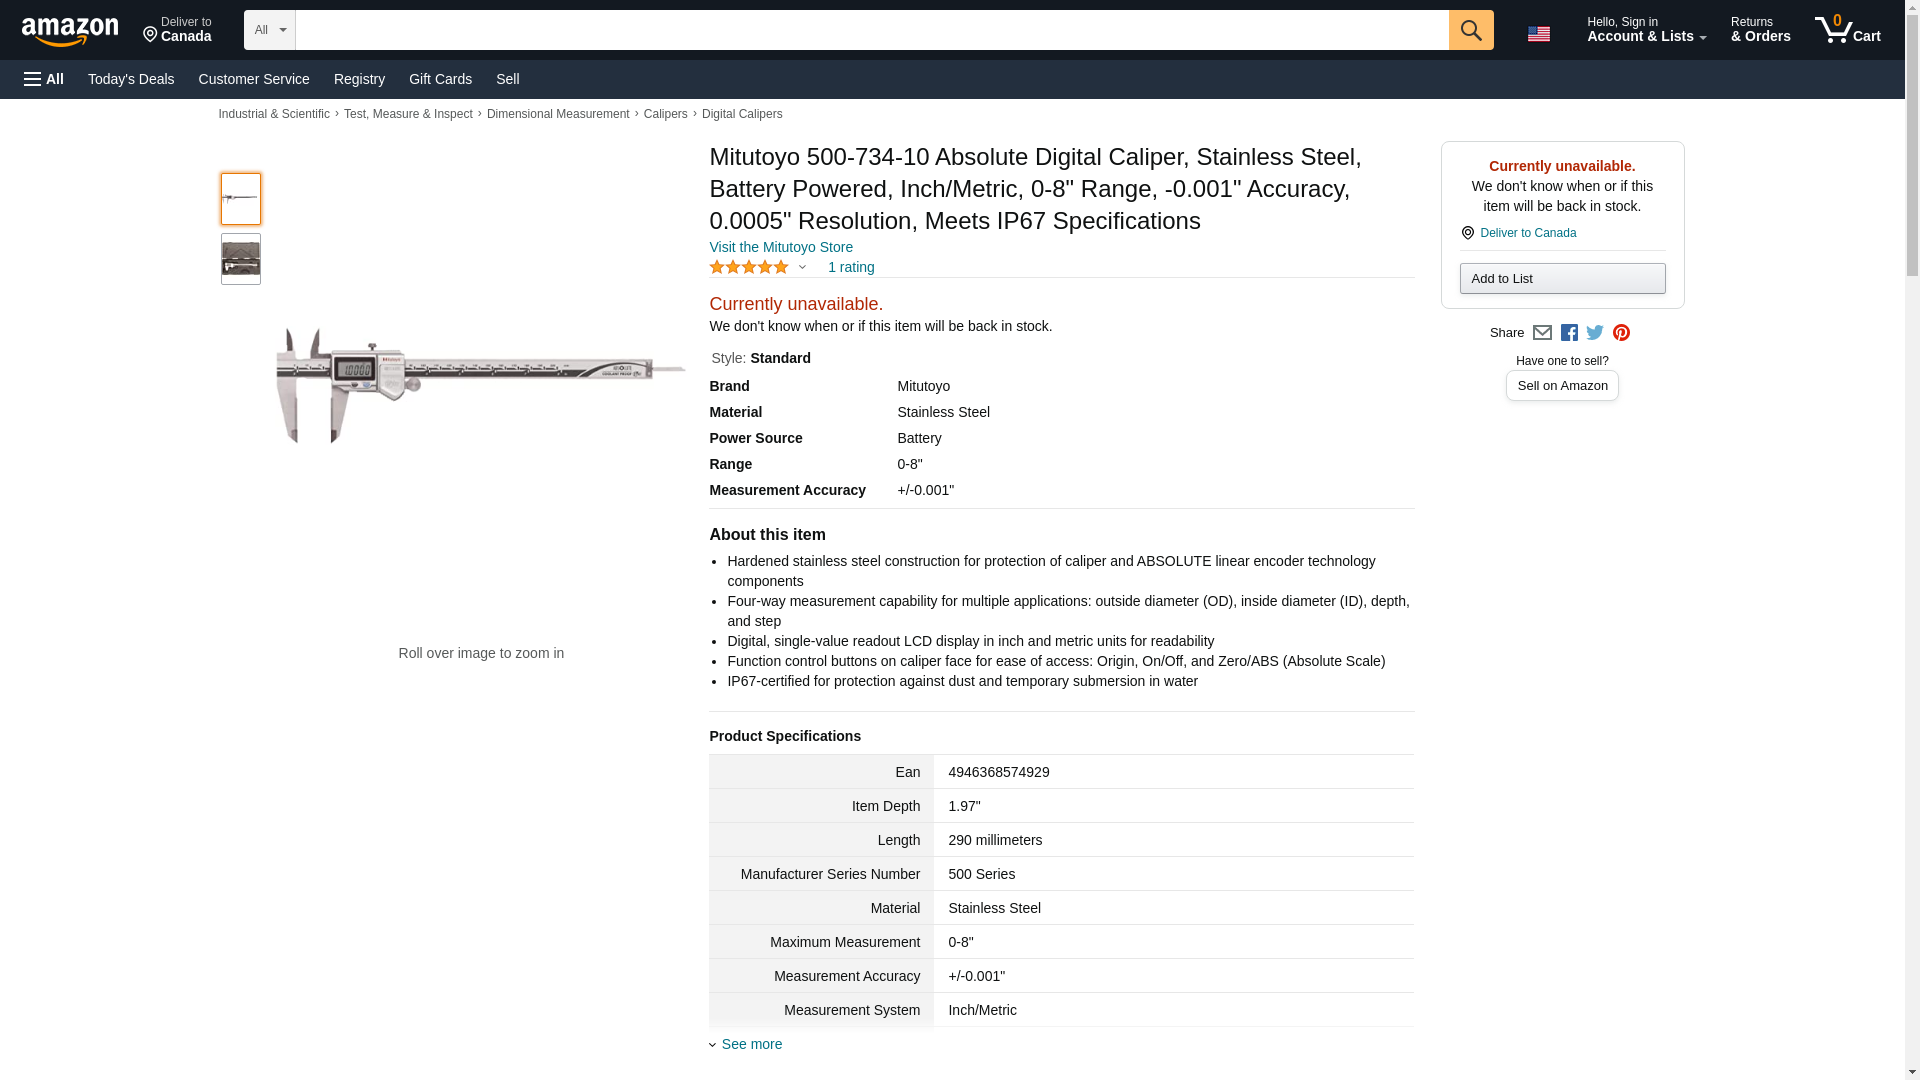Open the All hamburger menu
The height and width of the screenshot is (1080, 1920).
(x=44, y=79)
